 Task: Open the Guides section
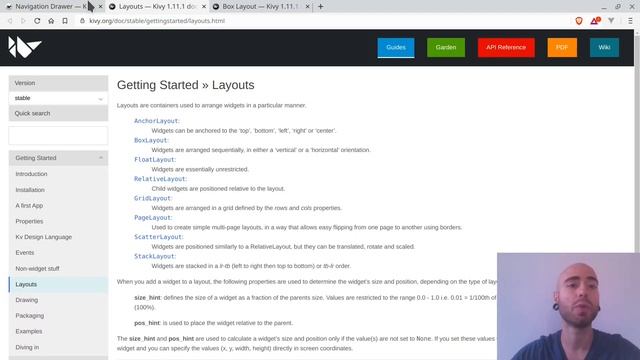396,47
